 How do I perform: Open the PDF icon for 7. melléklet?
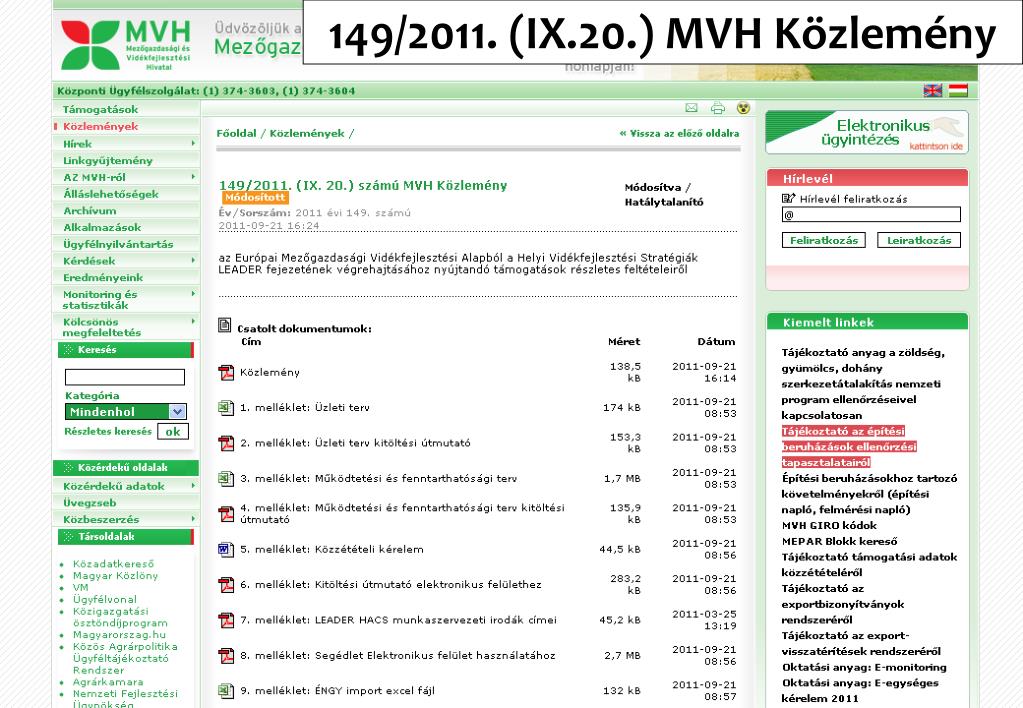[226, 620]
